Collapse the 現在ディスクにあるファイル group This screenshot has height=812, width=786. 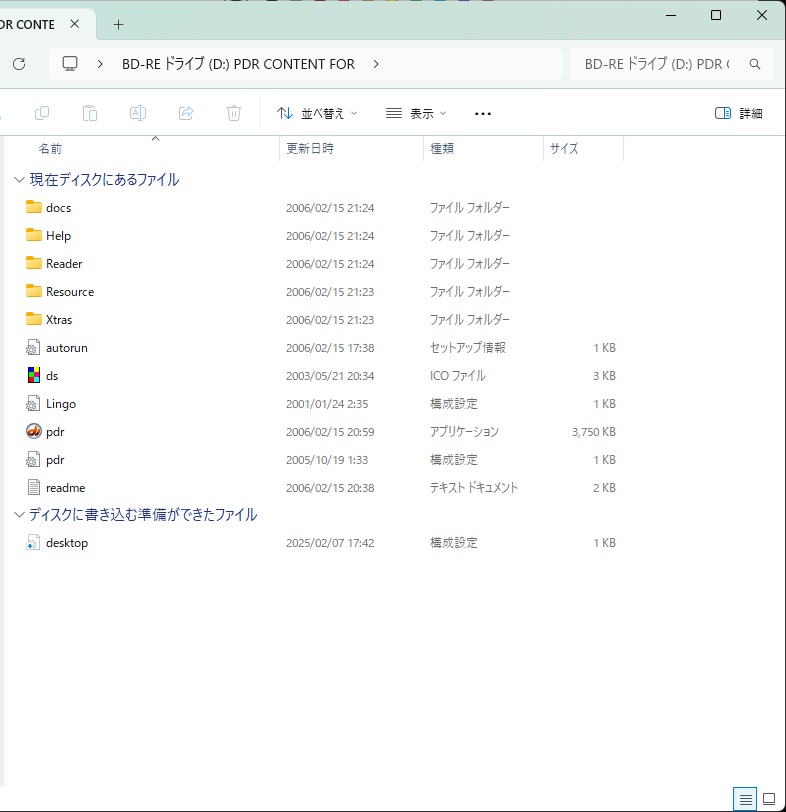click(x=19, y=180)
